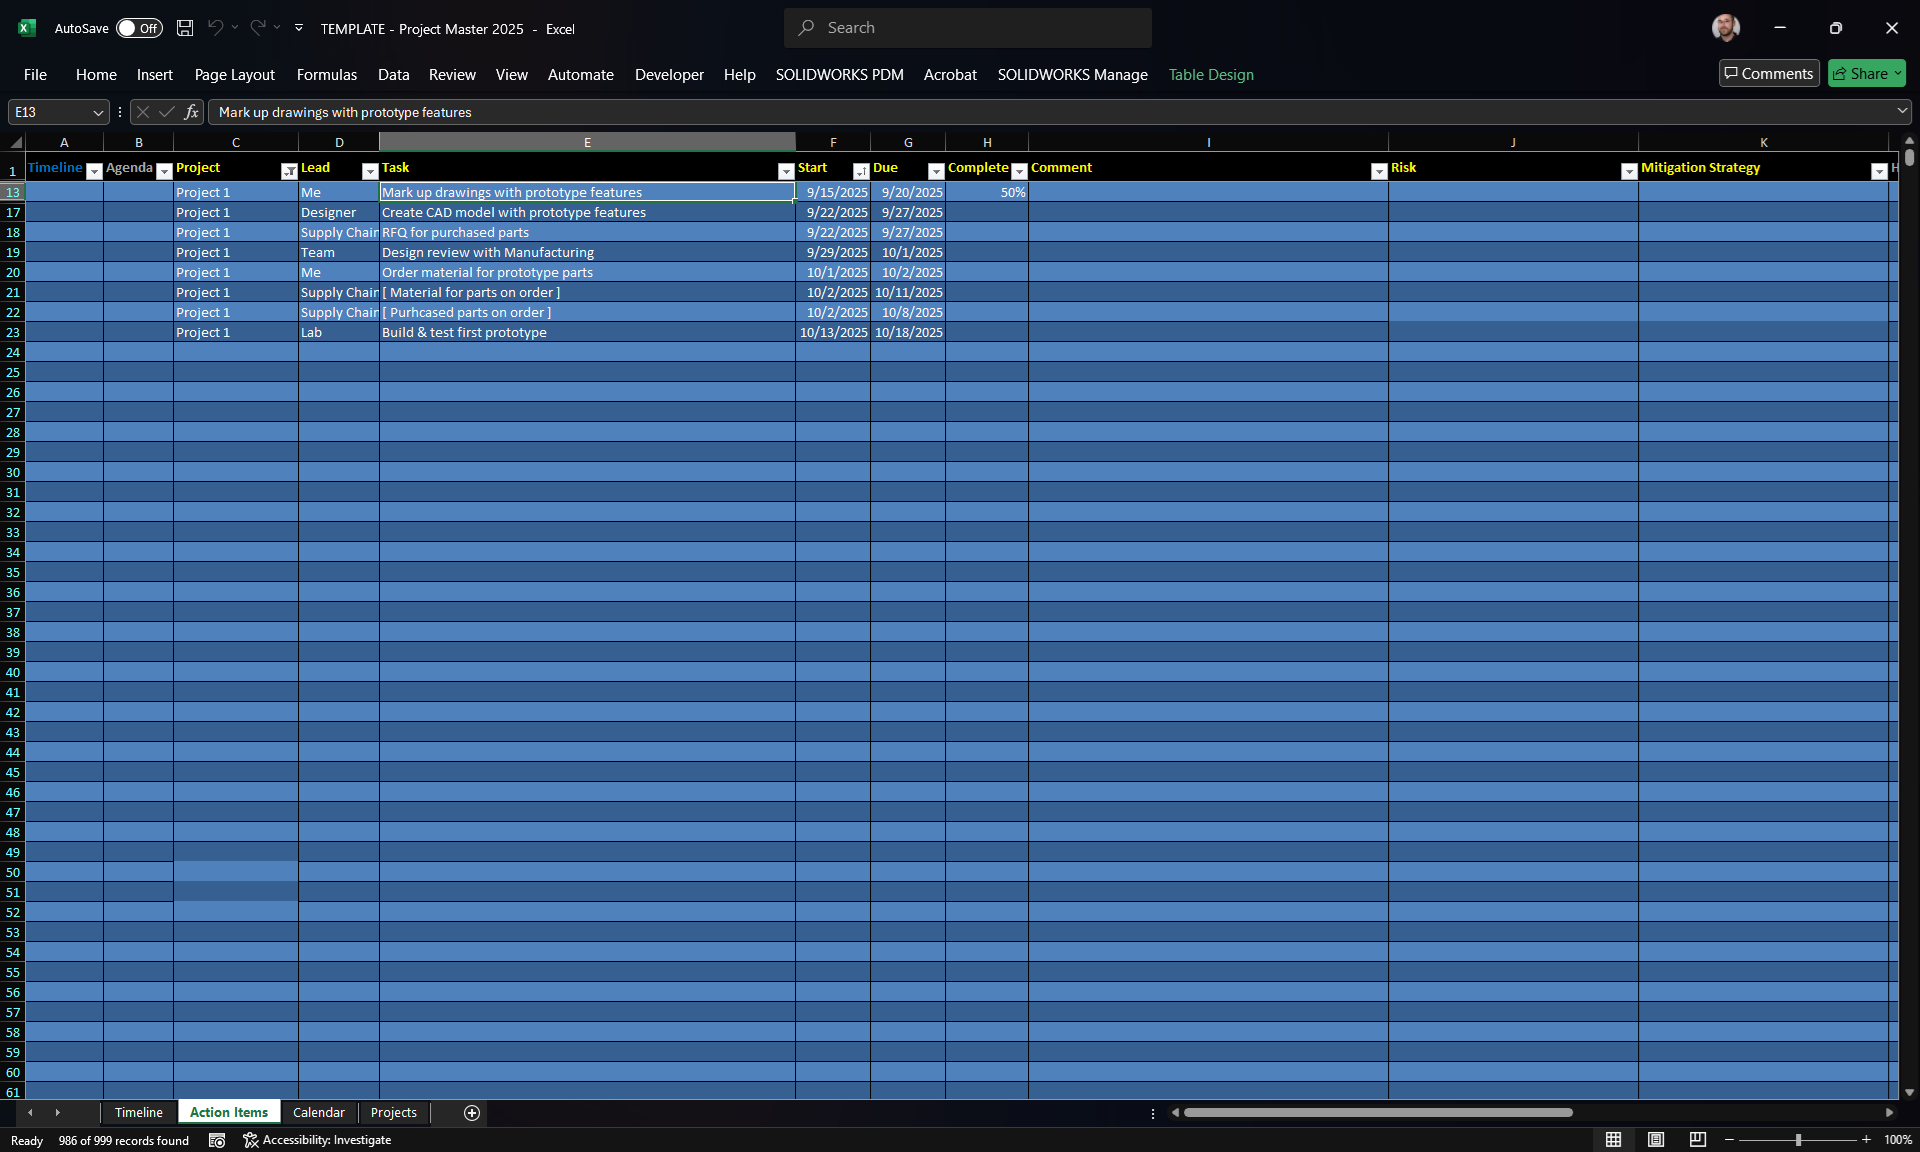The height and width of the screenshot is (1152, 1920).
Task: Click the Undo arrow icon
Action: point(215,28)
